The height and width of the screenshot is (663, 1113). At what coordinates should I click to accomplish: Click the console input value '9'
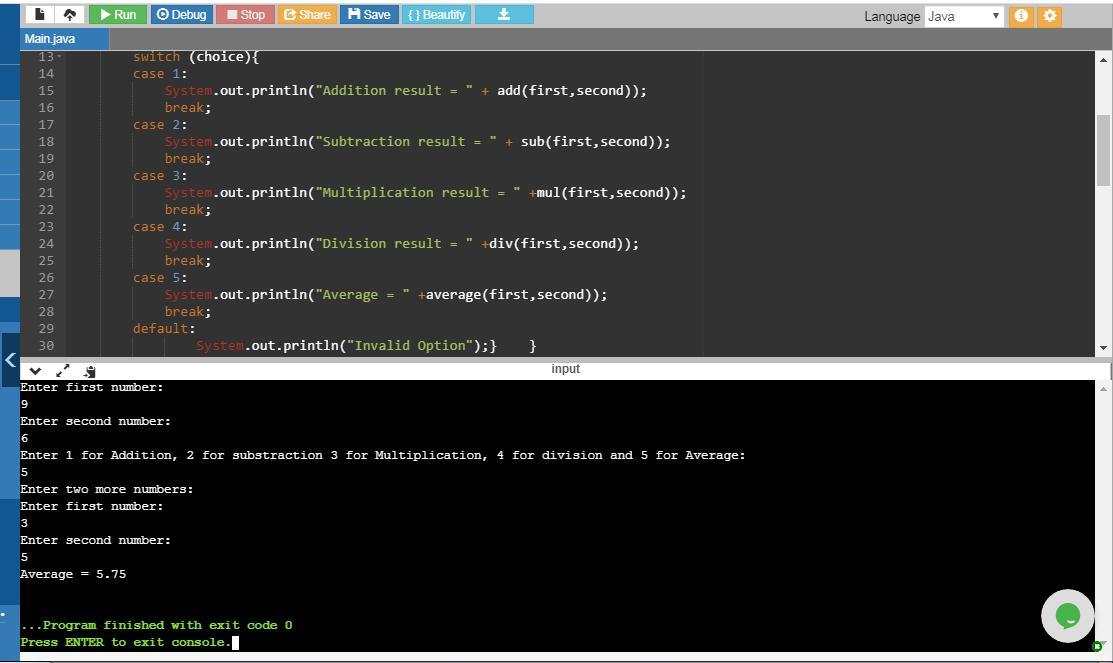pos(25,404)
